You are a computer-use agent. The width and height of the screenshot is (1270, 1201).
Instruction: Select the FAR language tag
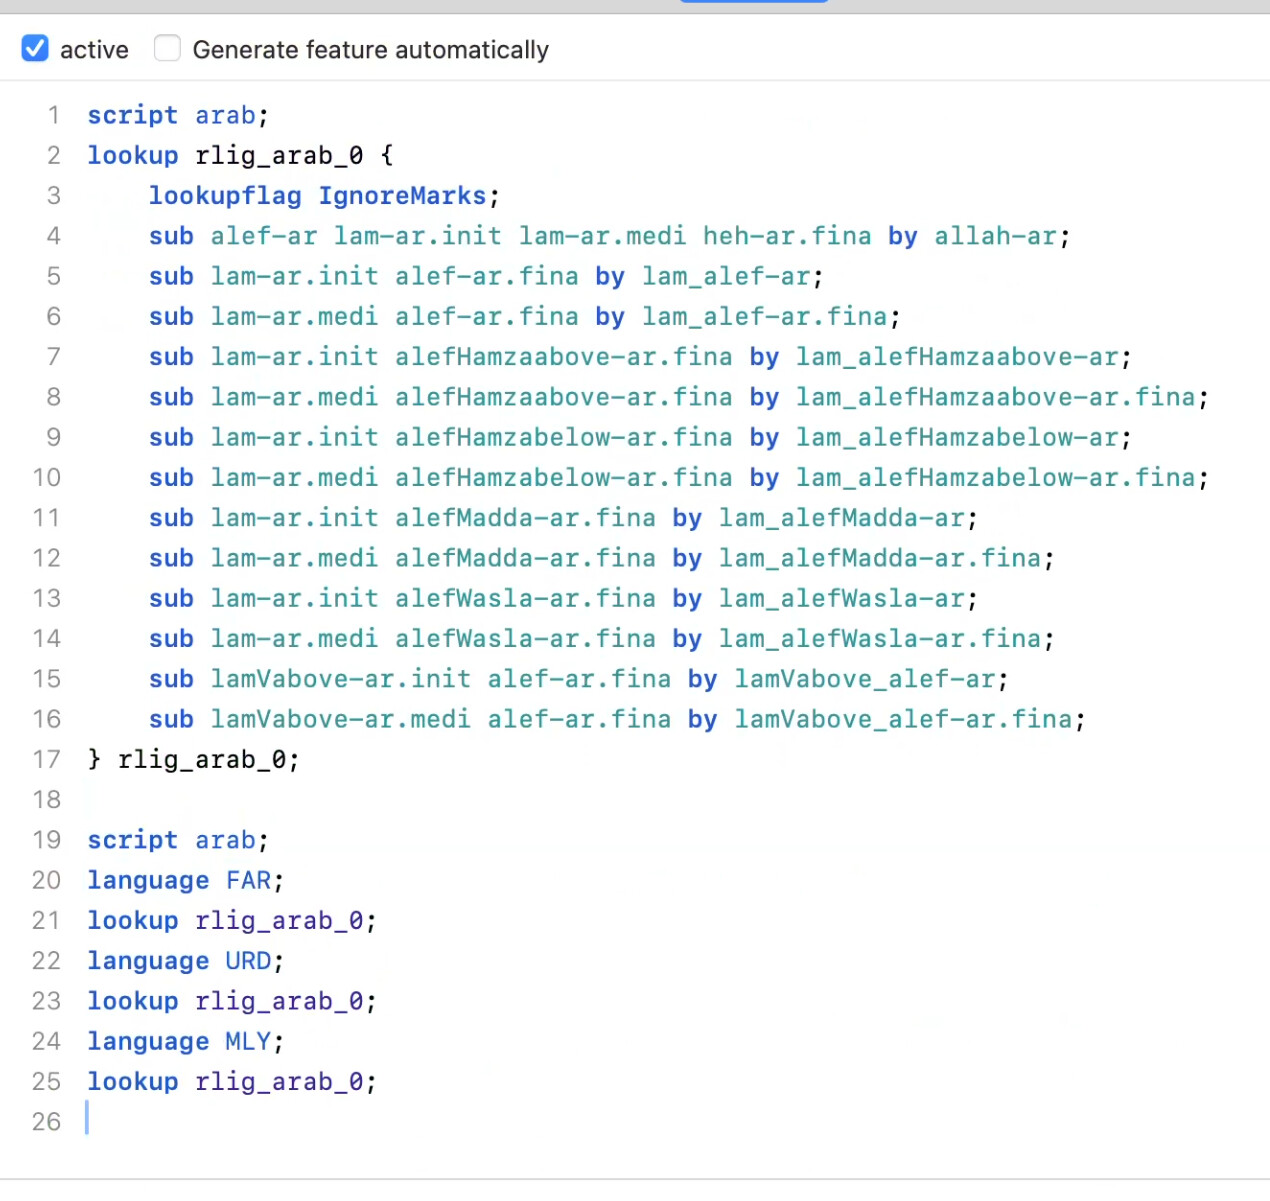pyautogui.click(x=248, y=880)
